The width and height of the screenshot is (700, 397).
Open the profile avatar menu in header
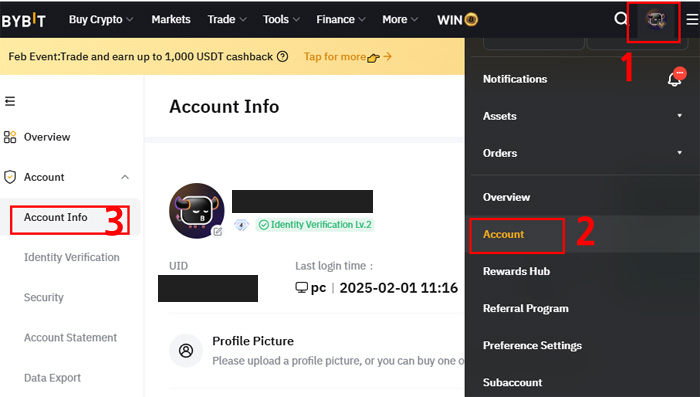(656, 20)
